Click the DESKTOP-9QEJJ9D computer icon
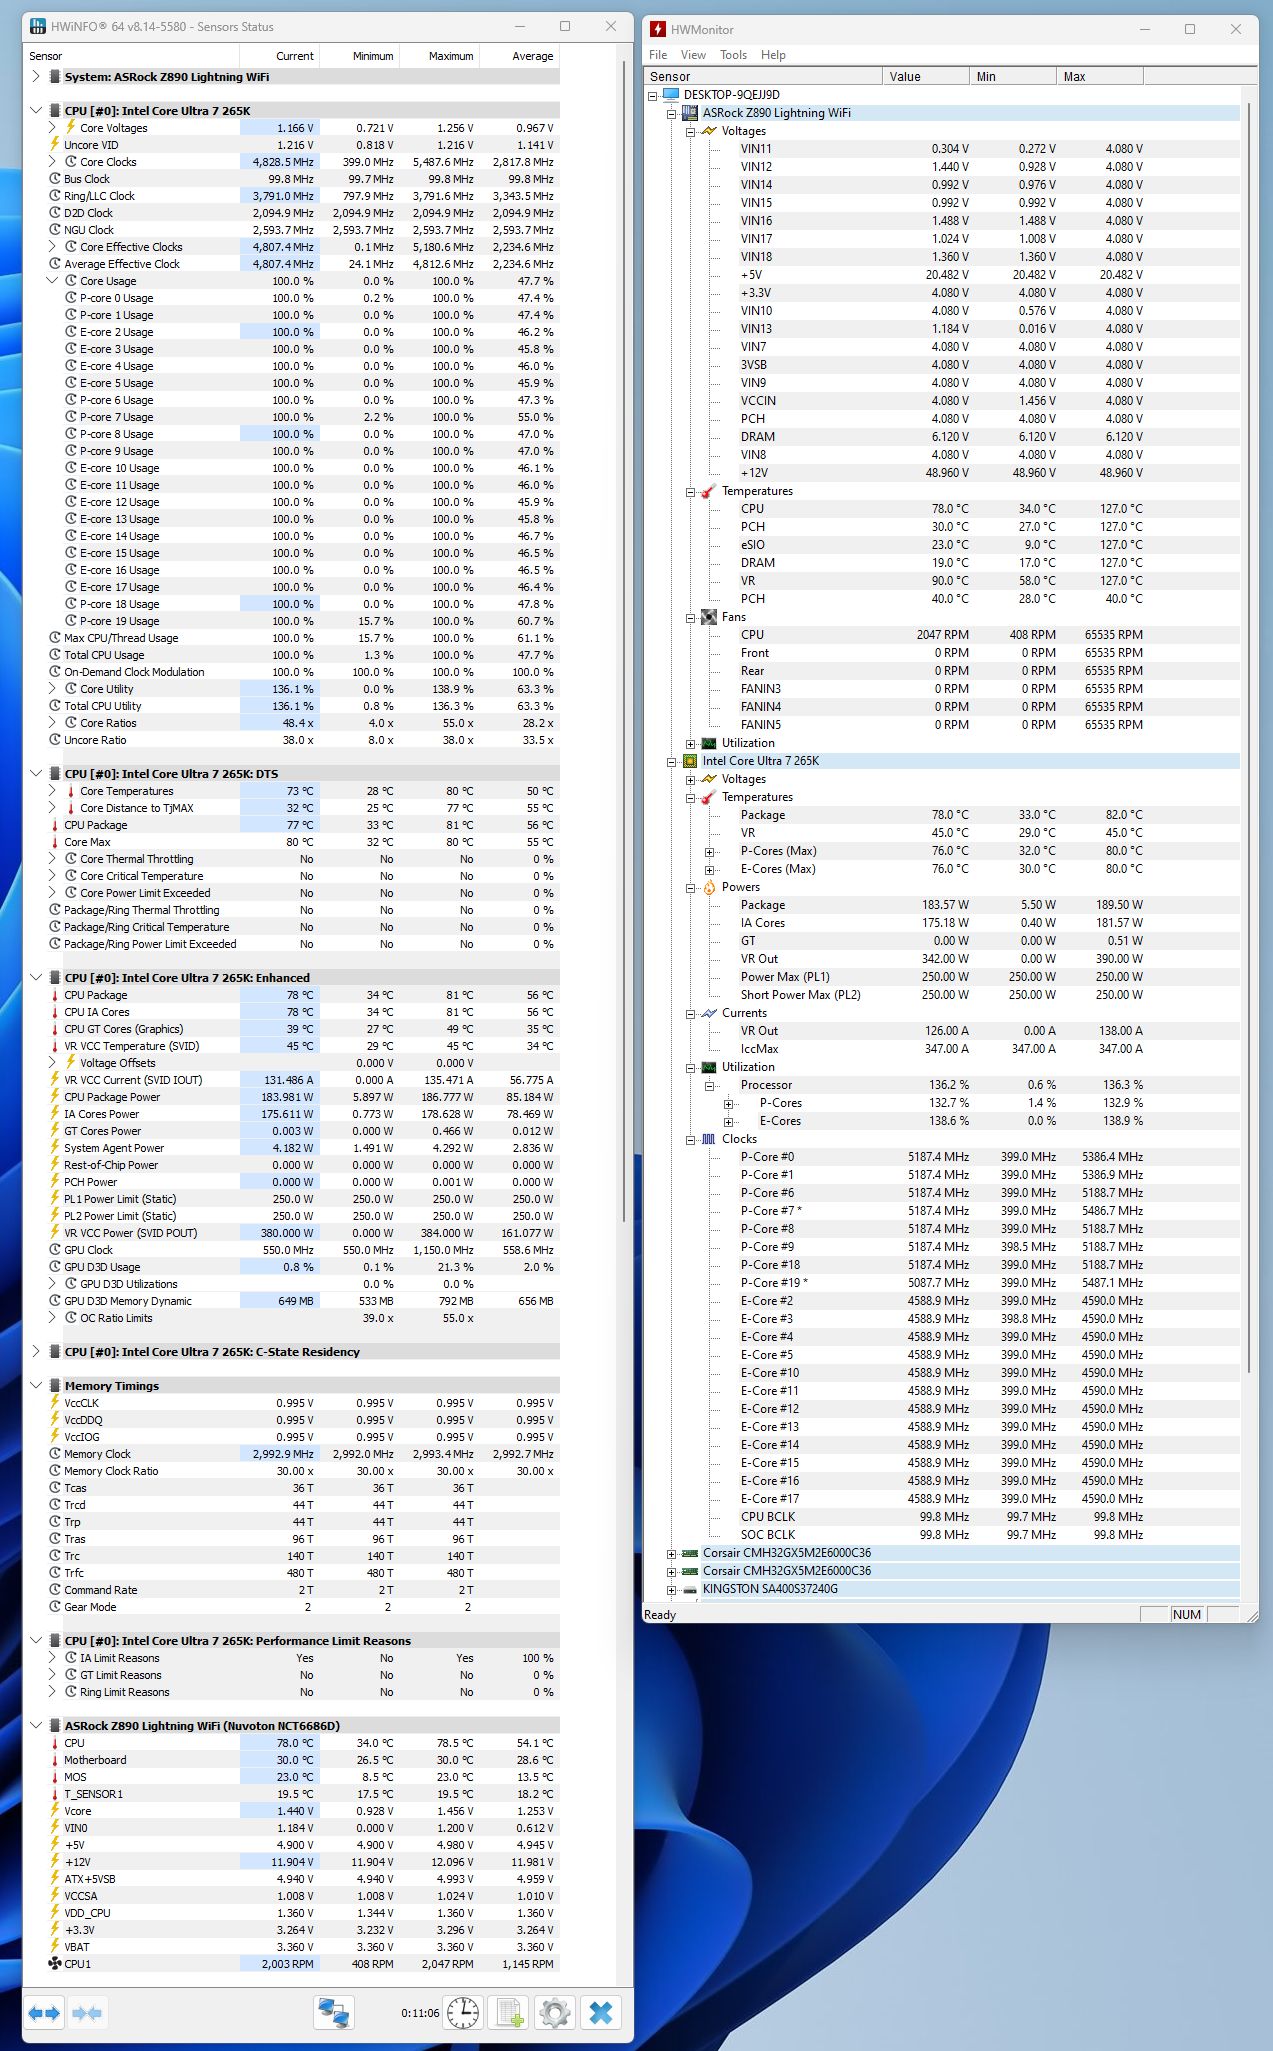Viewport: 1273px width, 2051px height. tap(671, 95)
